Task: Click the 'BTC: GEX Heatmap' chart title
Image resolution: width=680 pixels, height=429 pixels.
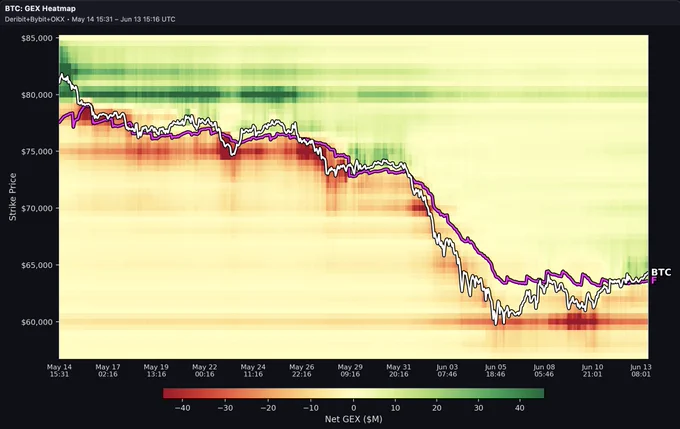Action: coord(40,8)
